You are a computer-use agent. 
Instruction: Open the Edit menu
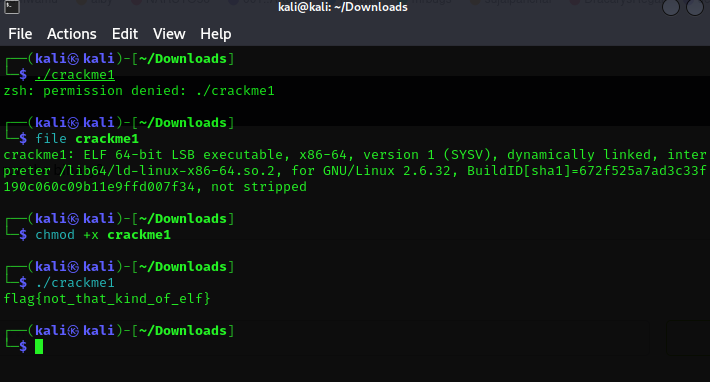pos(125,34)
